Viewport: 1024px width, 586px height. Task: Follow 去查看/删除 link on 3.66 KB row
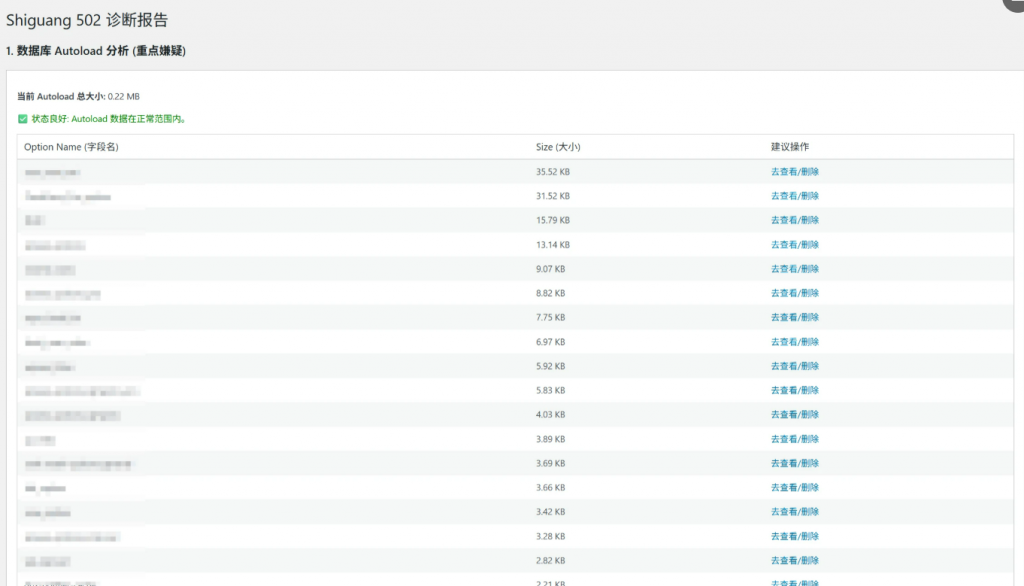coord(794,487)
